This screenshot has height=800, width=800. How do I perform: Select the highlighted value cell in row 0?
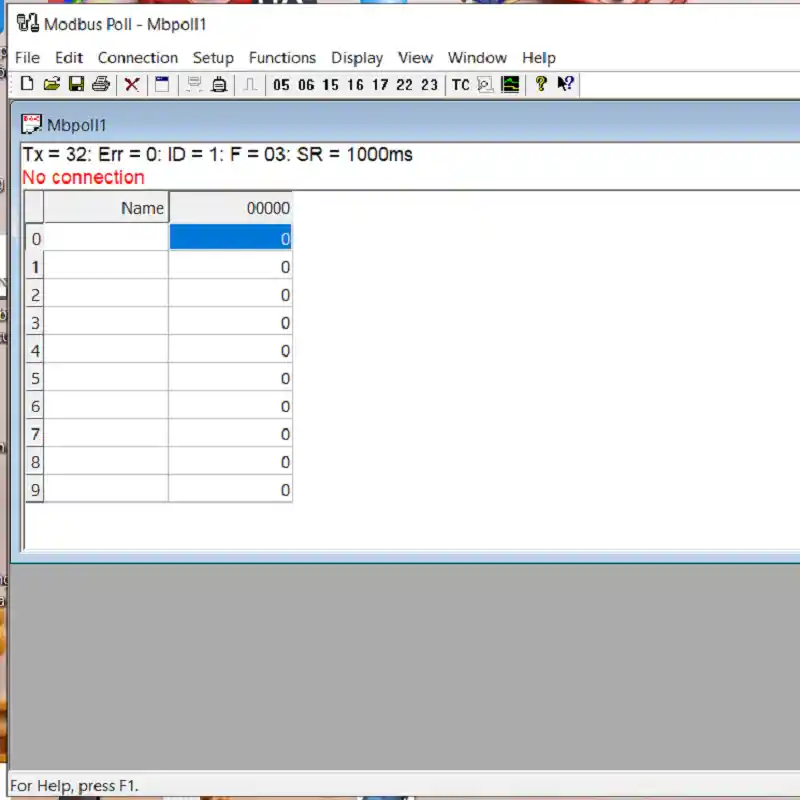[230, 238]
